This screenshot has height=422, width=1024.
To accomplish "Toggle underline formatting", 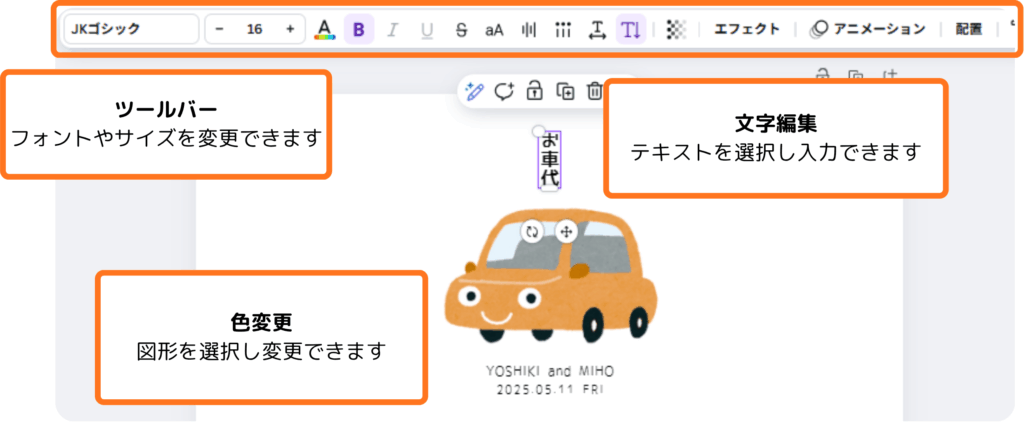I will (427, 29).
